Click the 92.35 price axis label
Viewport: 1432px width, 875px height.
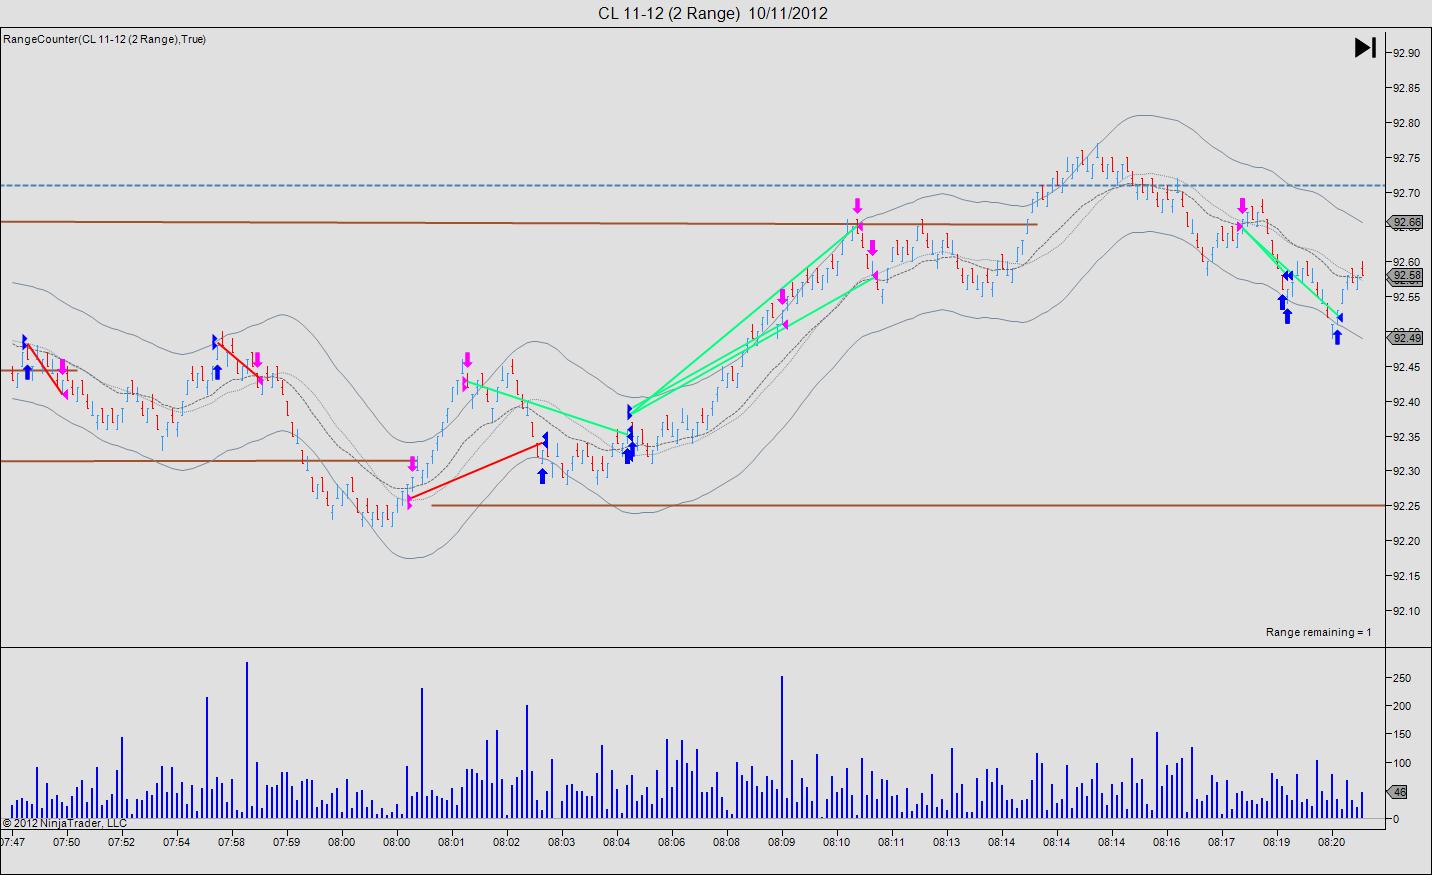(1407, 437)
